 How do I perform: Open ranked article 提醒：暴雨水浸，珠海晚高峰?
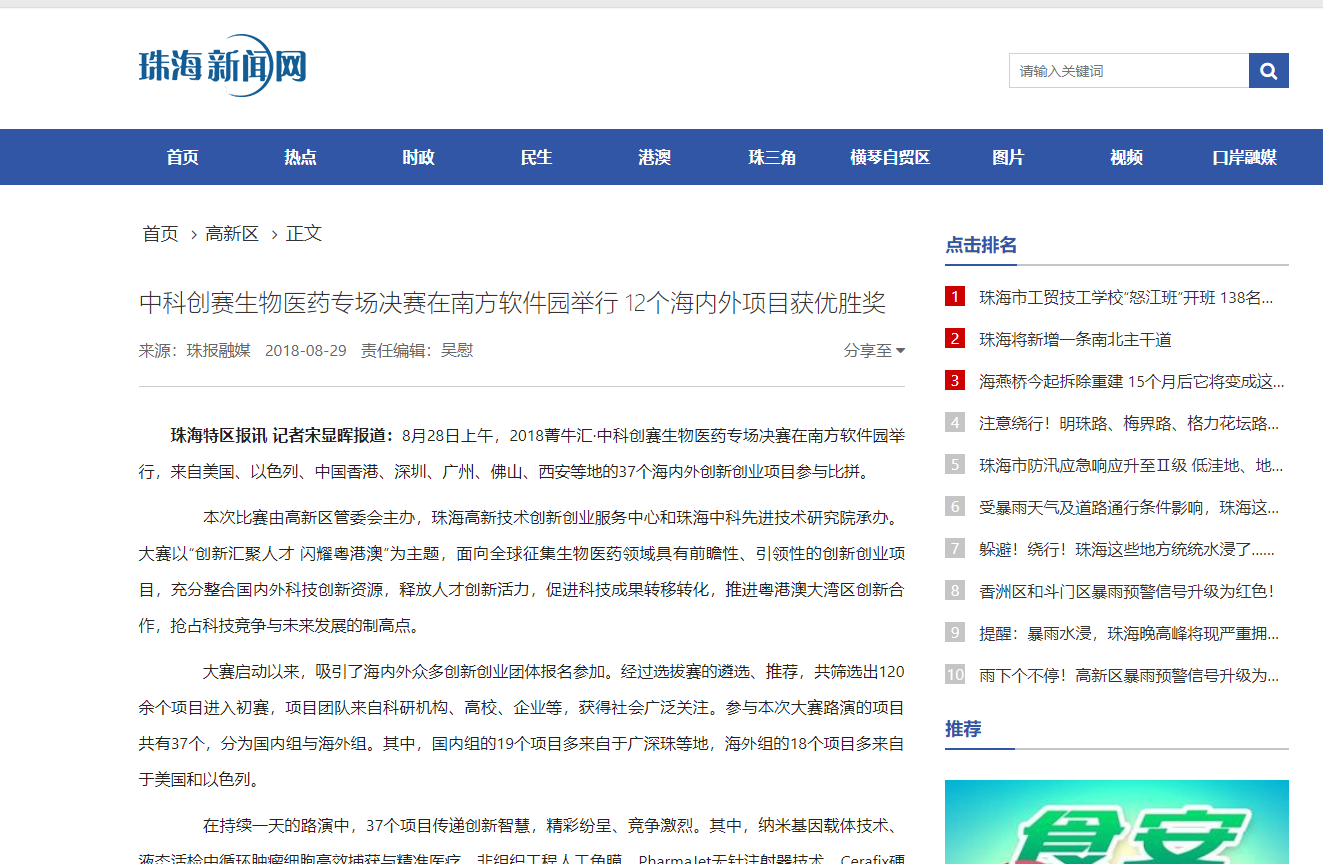[x=1129, y=633]
